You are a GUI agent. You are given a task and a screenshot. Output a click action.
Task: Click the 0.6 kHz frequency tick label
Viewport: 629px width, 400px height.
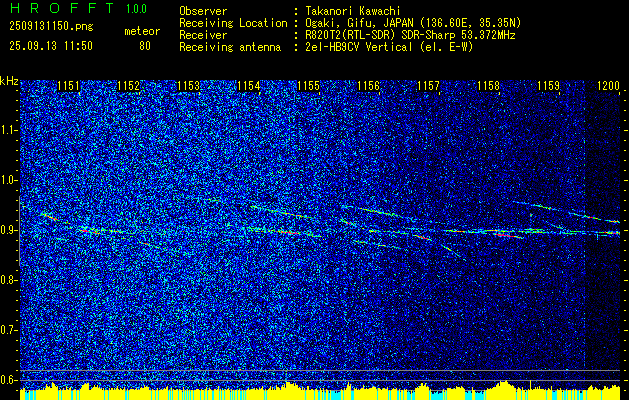(x=9, y=380)
